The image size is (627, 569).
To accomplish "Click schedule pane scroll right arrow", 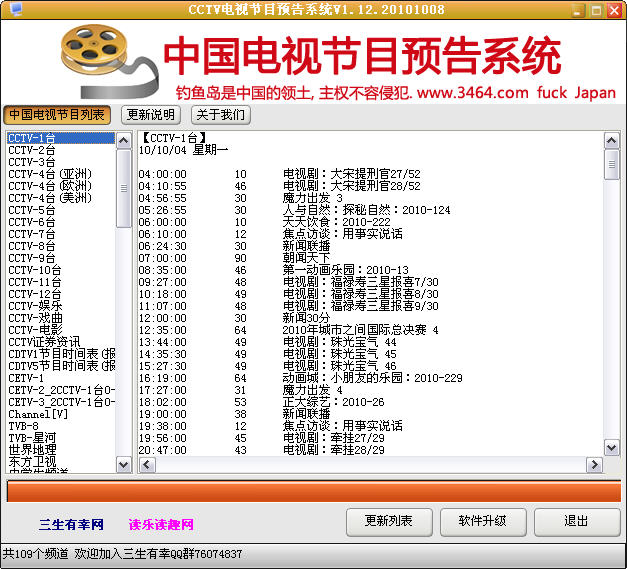I will tap(594, 465).
